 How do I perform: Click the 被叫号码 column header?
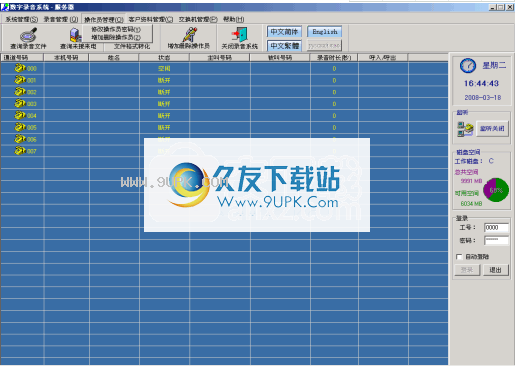[x=280, y=58]
